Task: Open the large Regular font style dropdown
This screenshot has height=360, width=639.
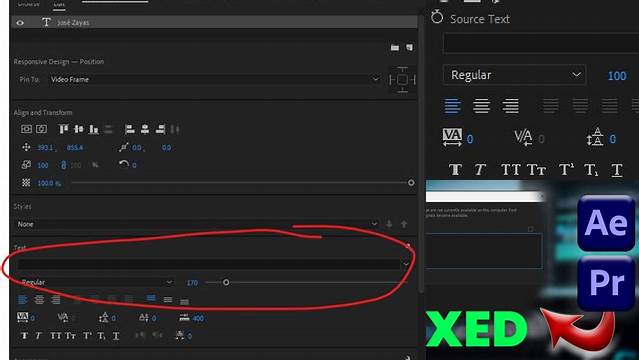Action: pyautogui.click(x=514, y=75)
